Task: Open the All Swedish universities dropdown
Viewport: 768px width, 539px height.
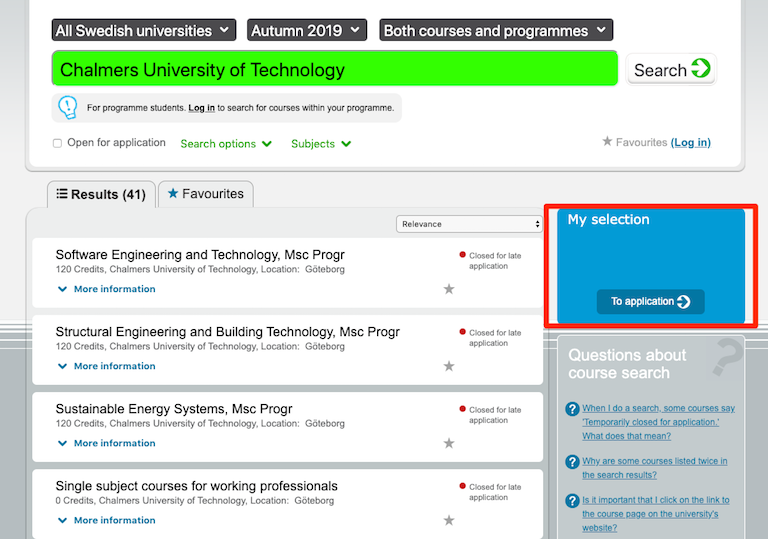Action: coord(144,30)
